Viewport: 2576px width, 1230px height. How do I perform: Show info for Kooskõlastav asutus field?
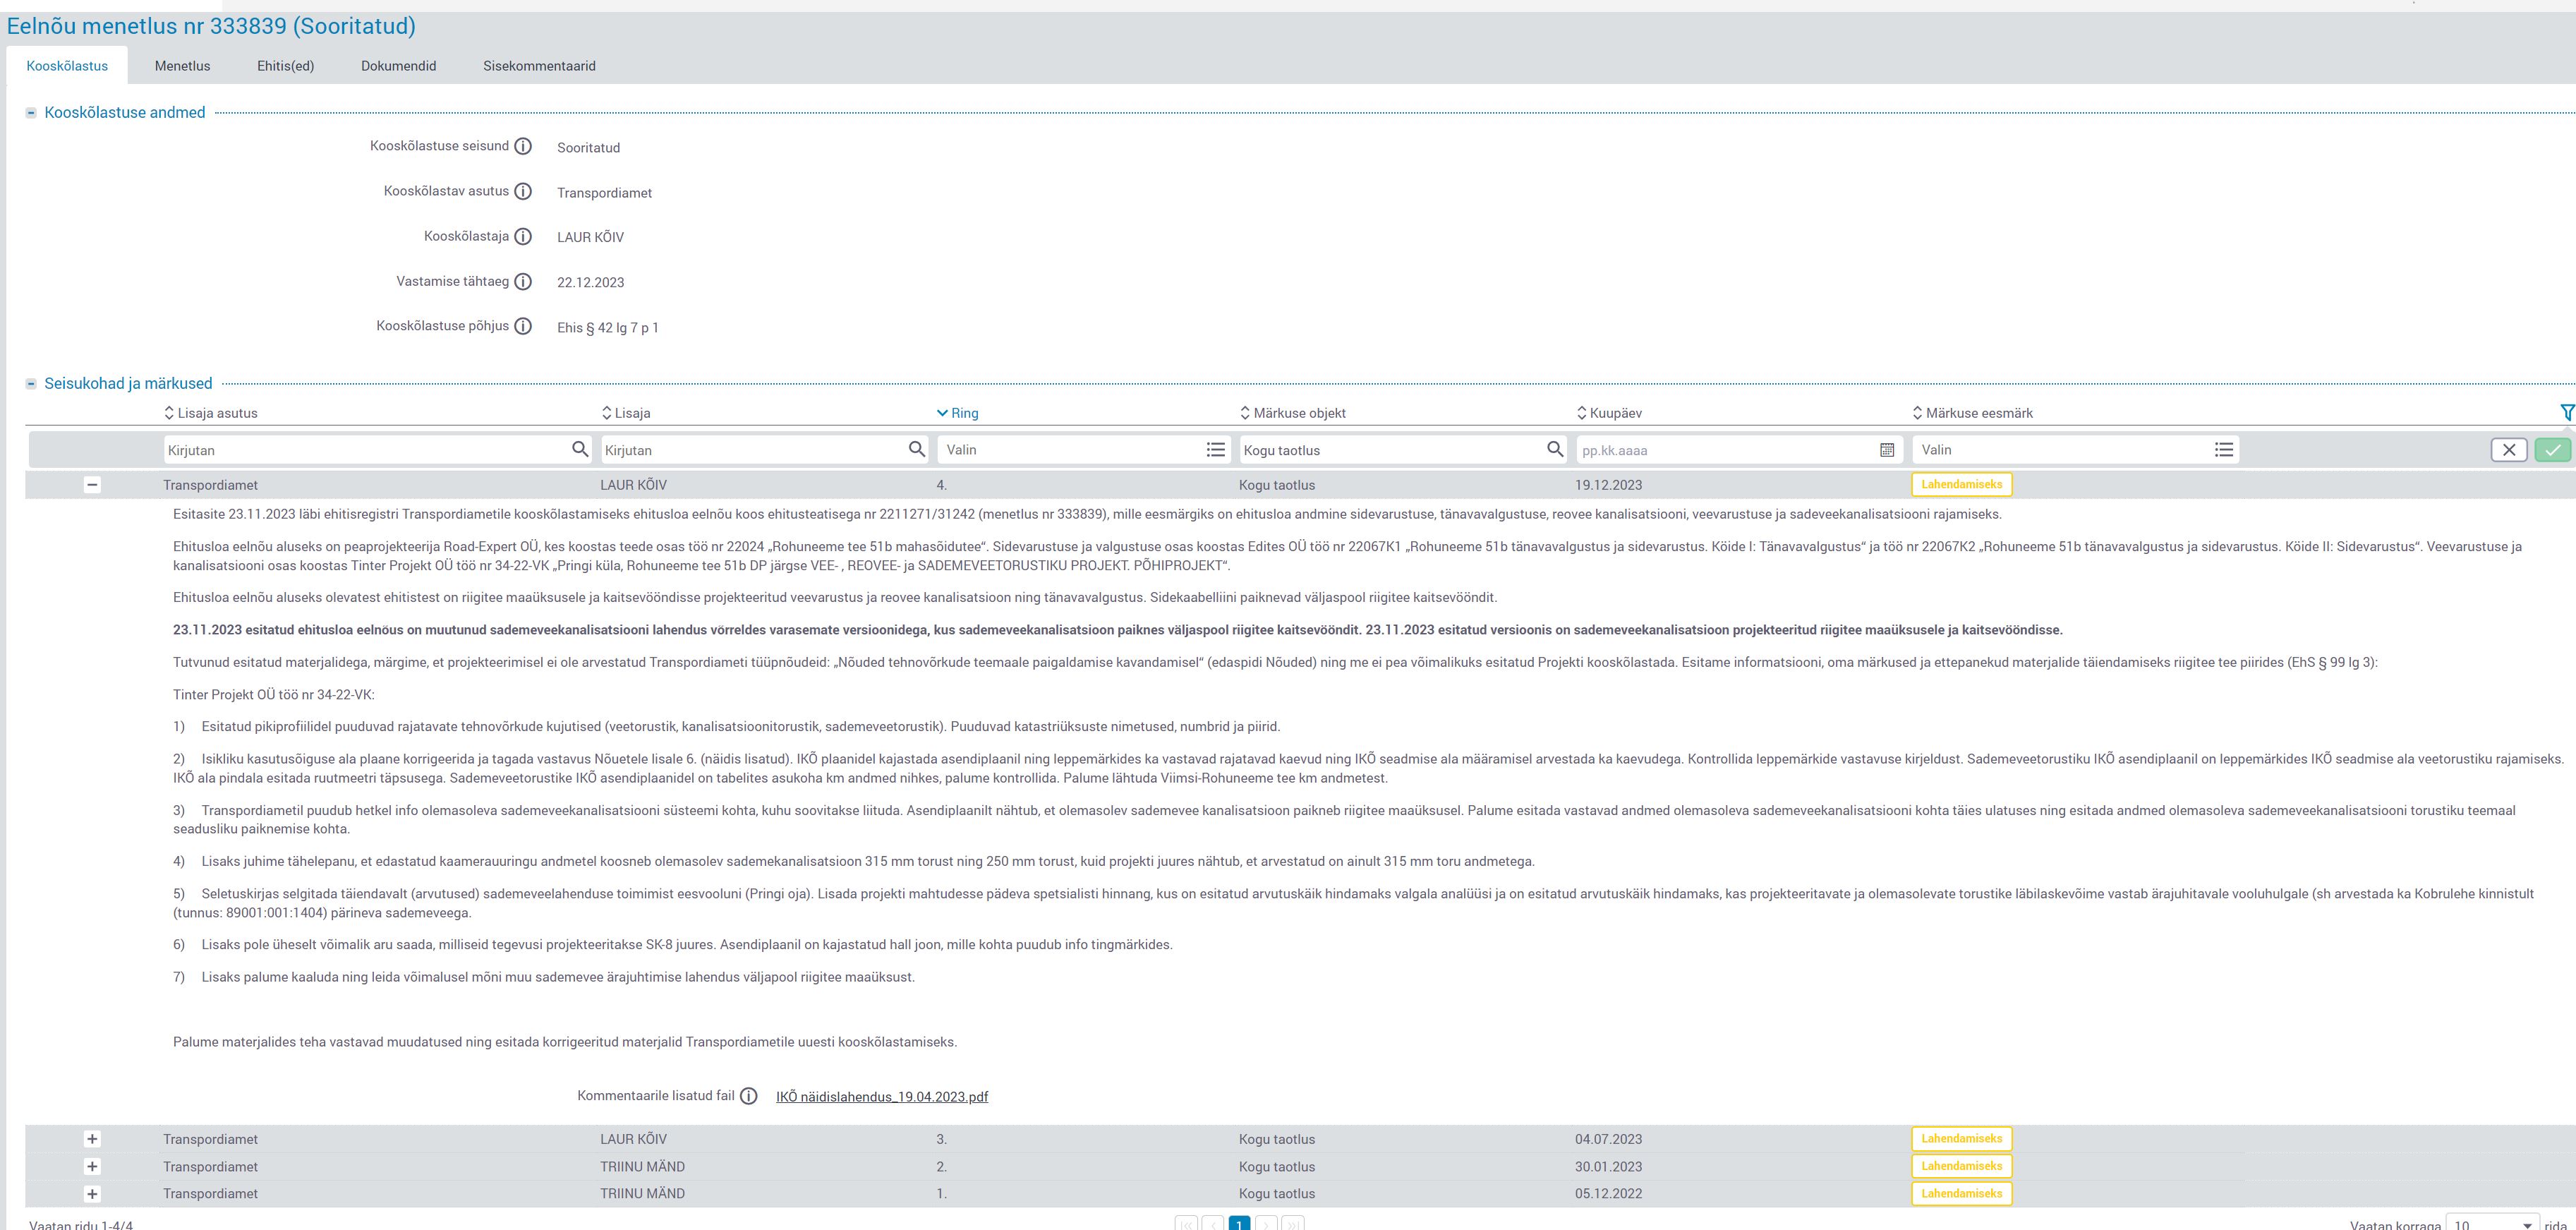pyautogui.click(x=523, y=191)
